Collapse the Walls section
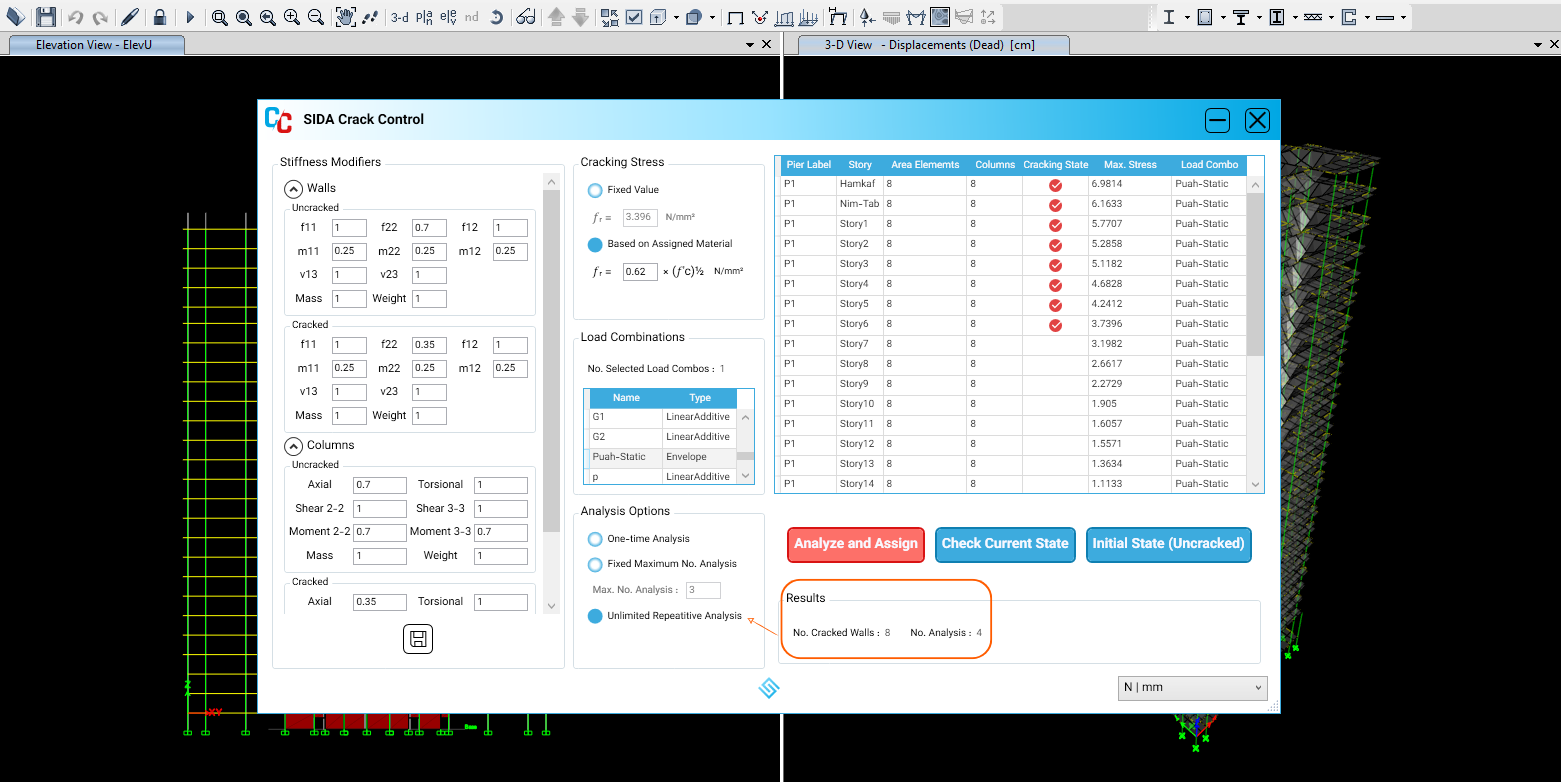Image resolution: width=1561 pixels, height=782 pixels. (x=293, y=188)
